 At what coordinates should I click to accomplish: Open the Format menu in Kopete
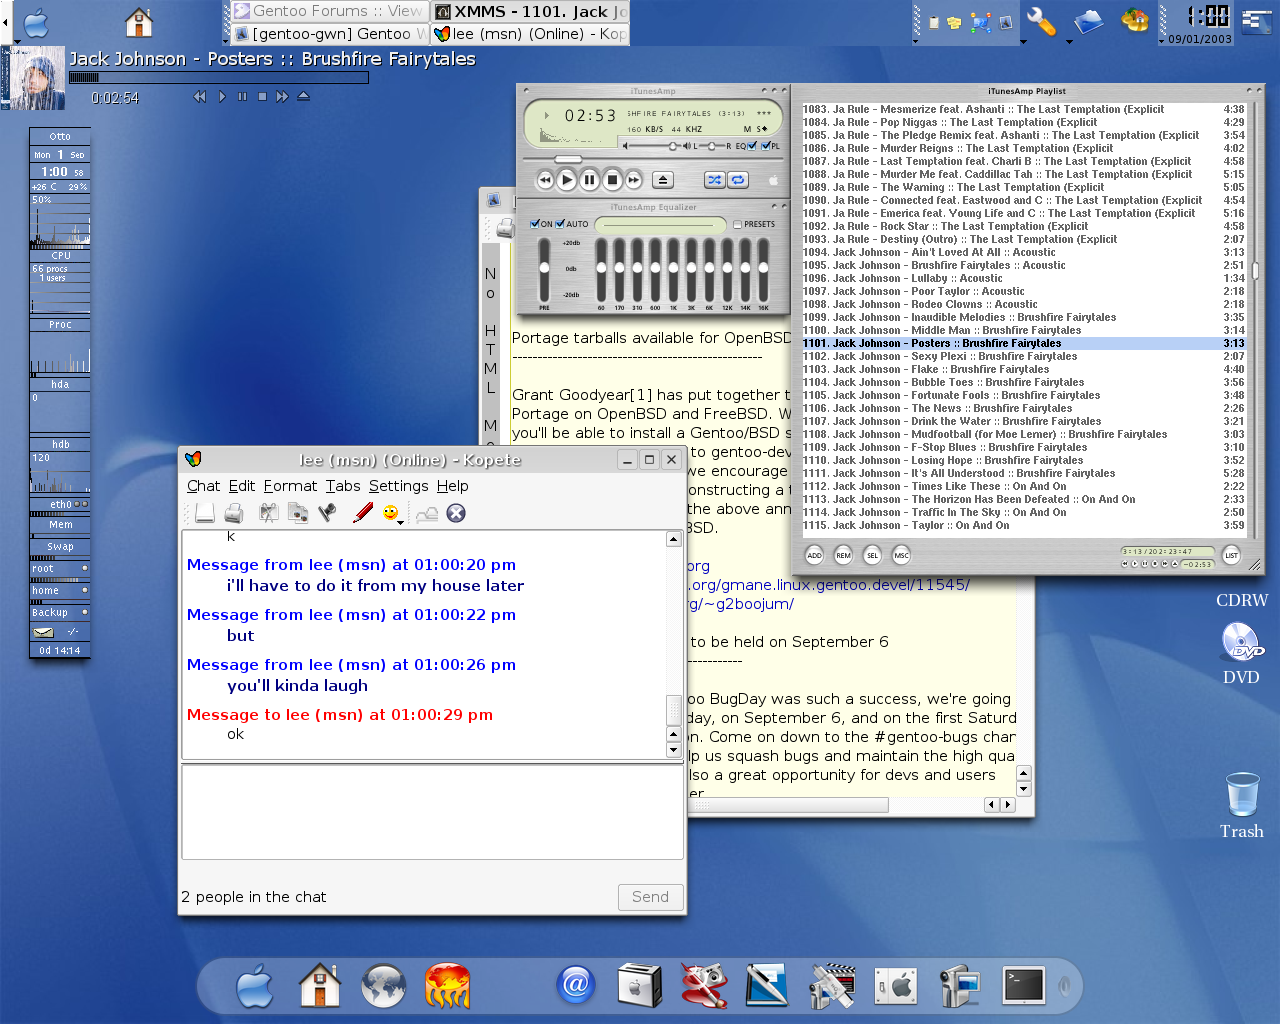click(290, 486)
